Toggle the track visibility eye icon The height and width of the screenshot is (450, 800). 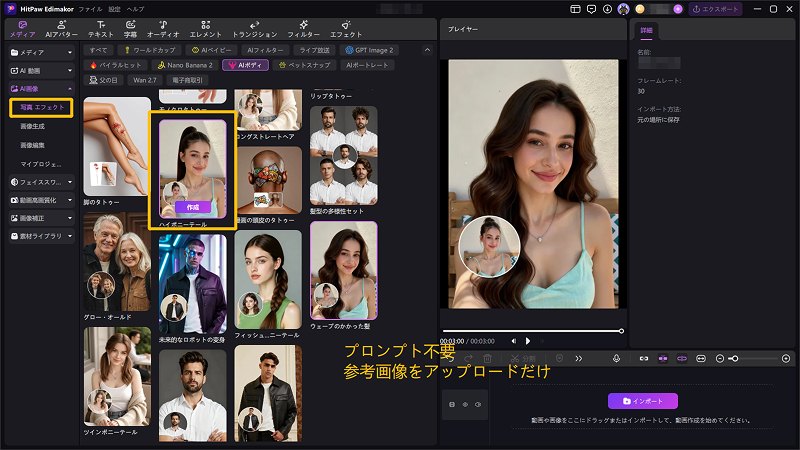coord(465,405)
